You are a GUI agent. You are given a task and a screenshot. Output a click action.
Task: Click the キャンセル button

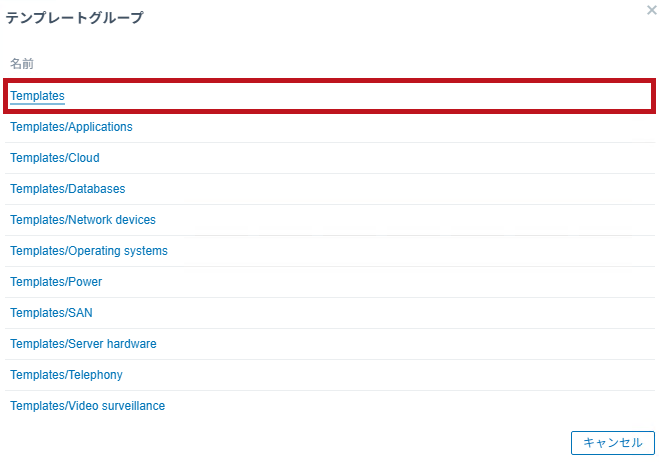[x=613, y=443]
